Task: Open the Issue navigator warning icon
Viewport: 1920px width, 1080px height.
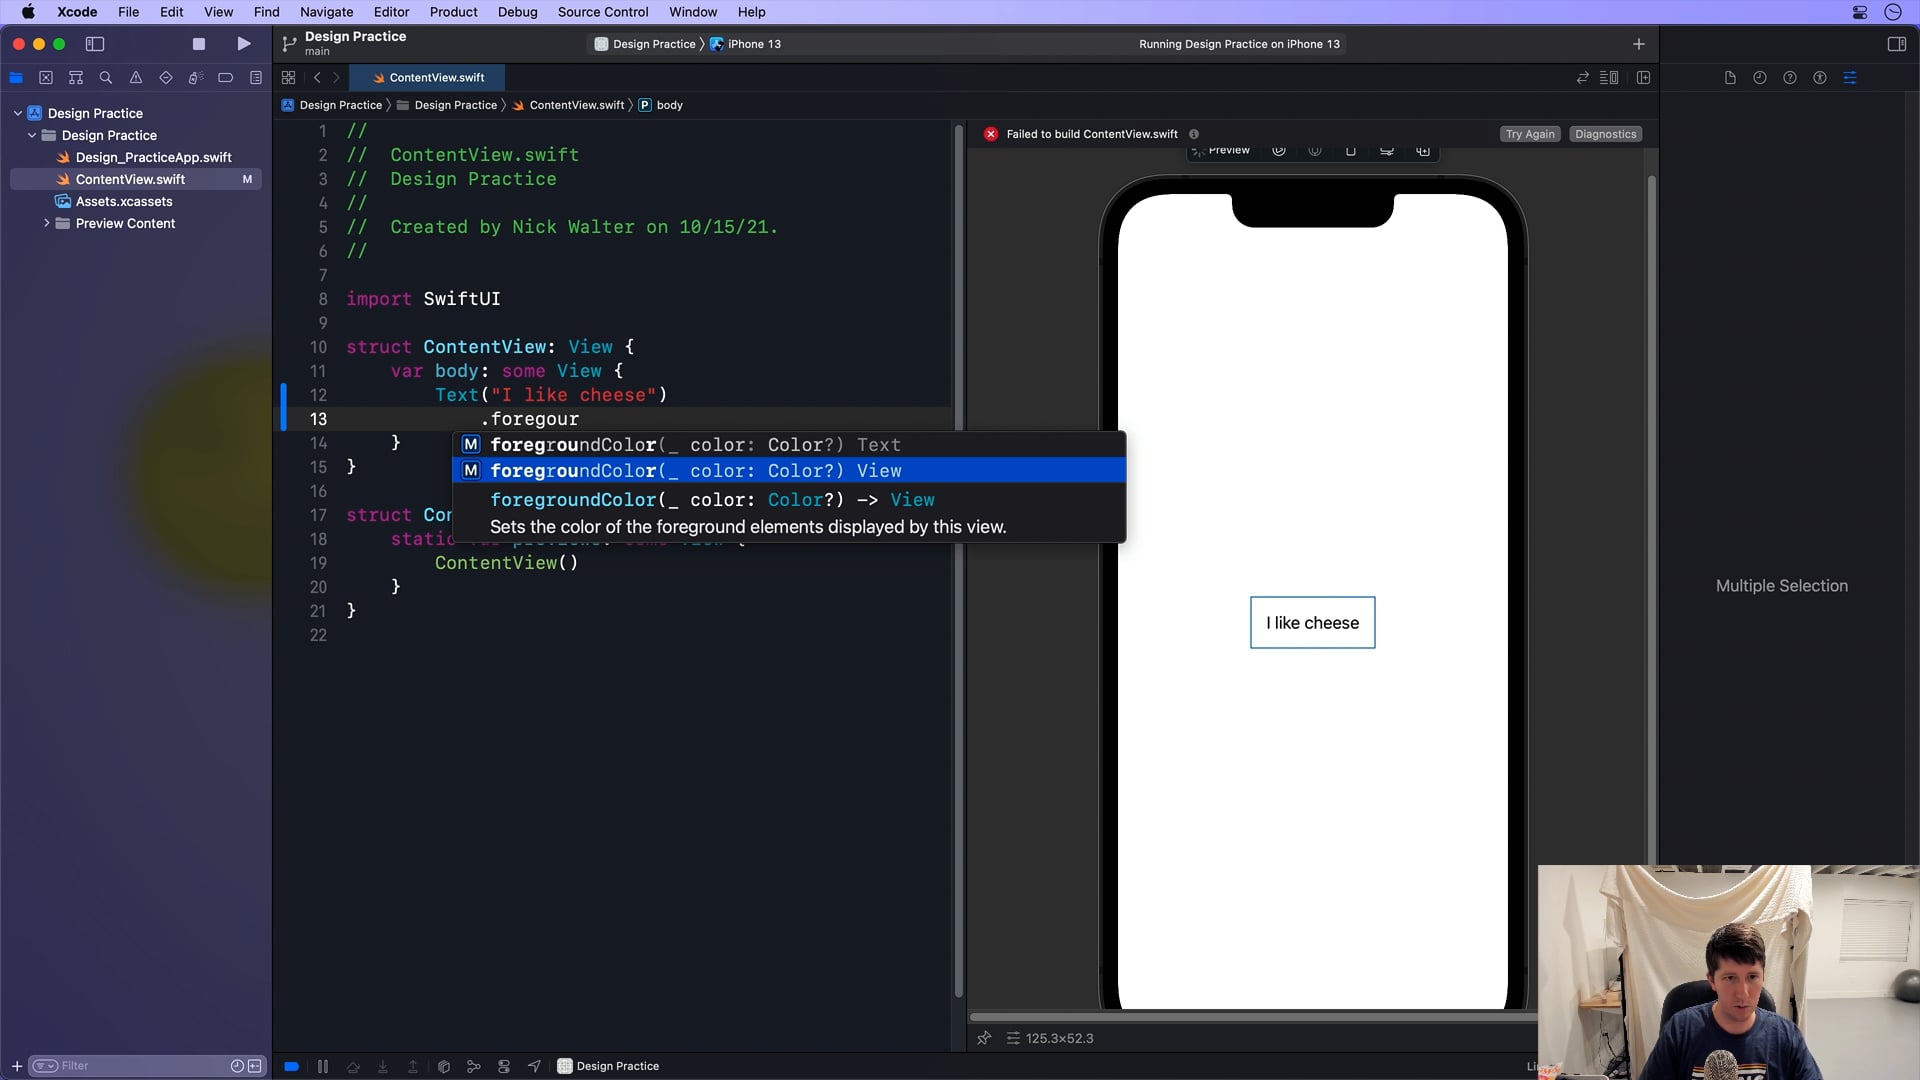Action: tap(136, 78)
